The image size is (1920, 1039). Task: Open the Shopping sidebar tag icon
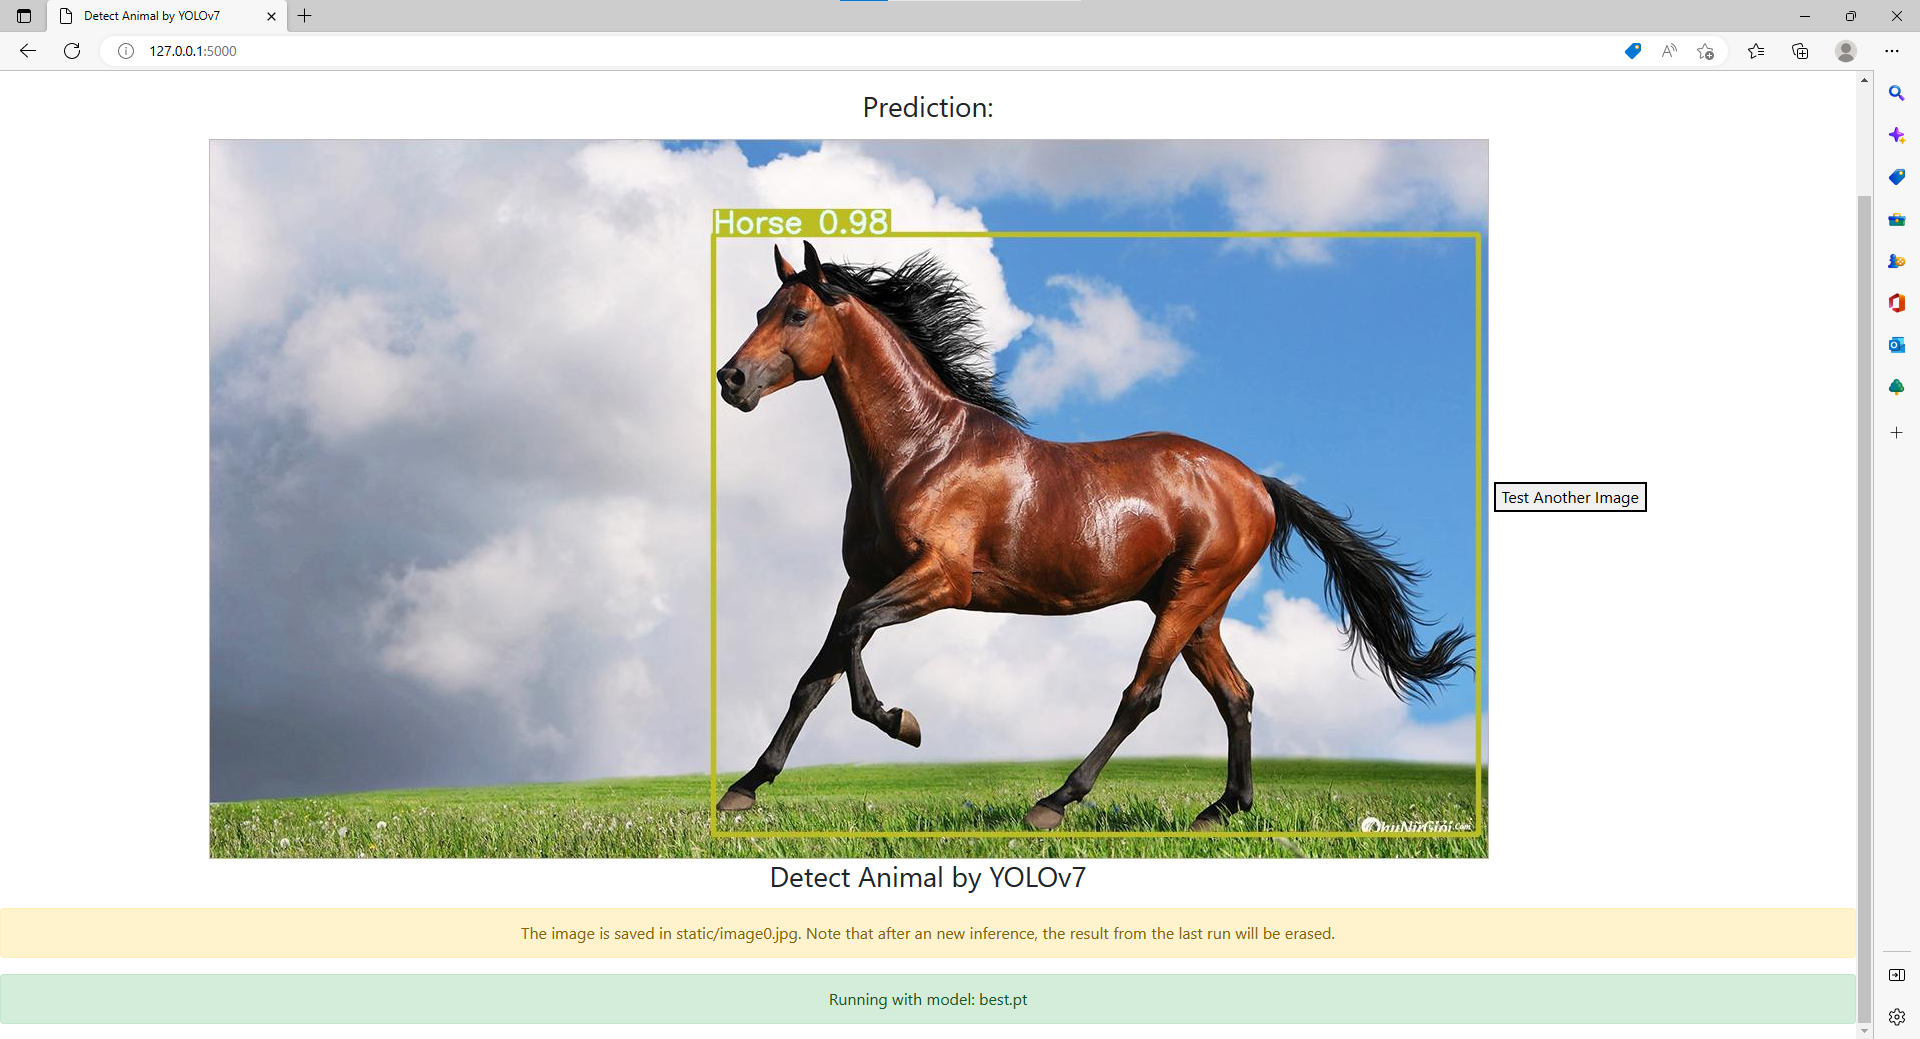[1897, 177]
